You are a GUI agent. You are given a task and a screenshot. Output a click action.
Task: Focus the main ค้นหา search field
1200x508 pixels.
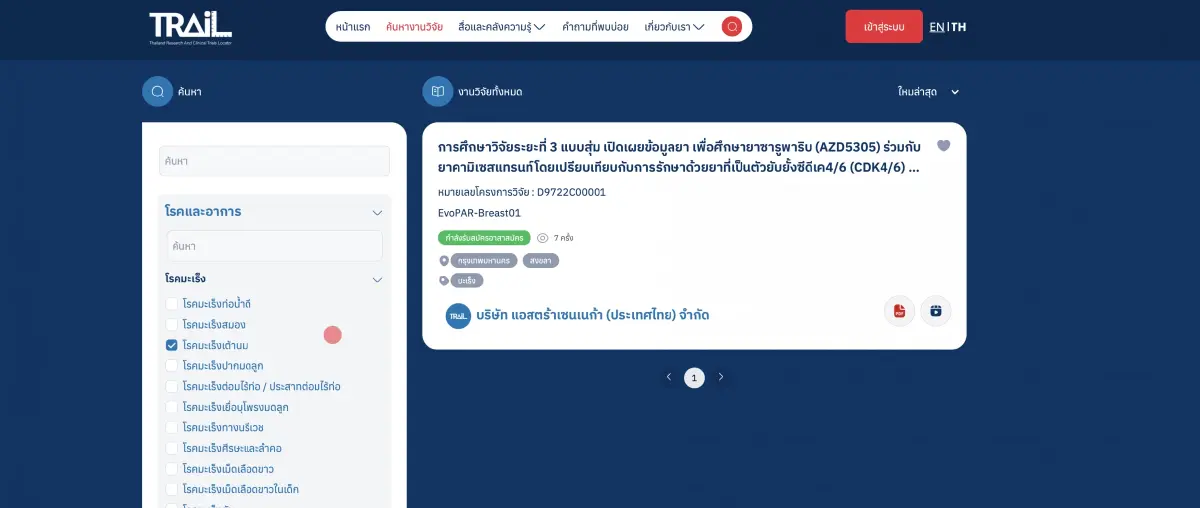point(274,161)
